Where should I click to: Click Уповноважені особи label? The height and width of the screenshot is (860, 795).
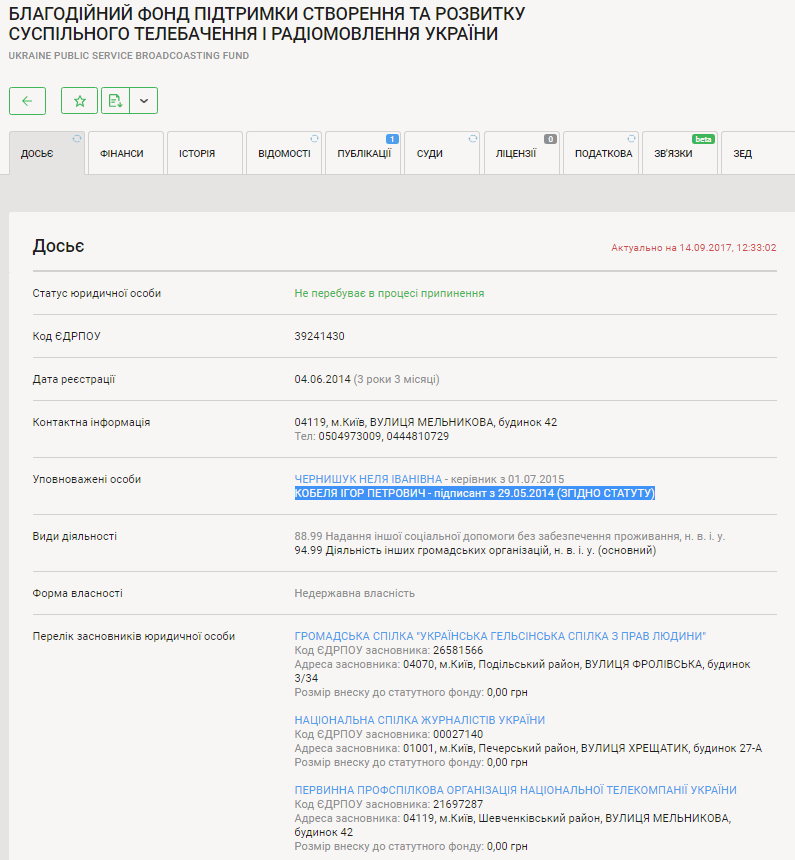pos(87,479)
